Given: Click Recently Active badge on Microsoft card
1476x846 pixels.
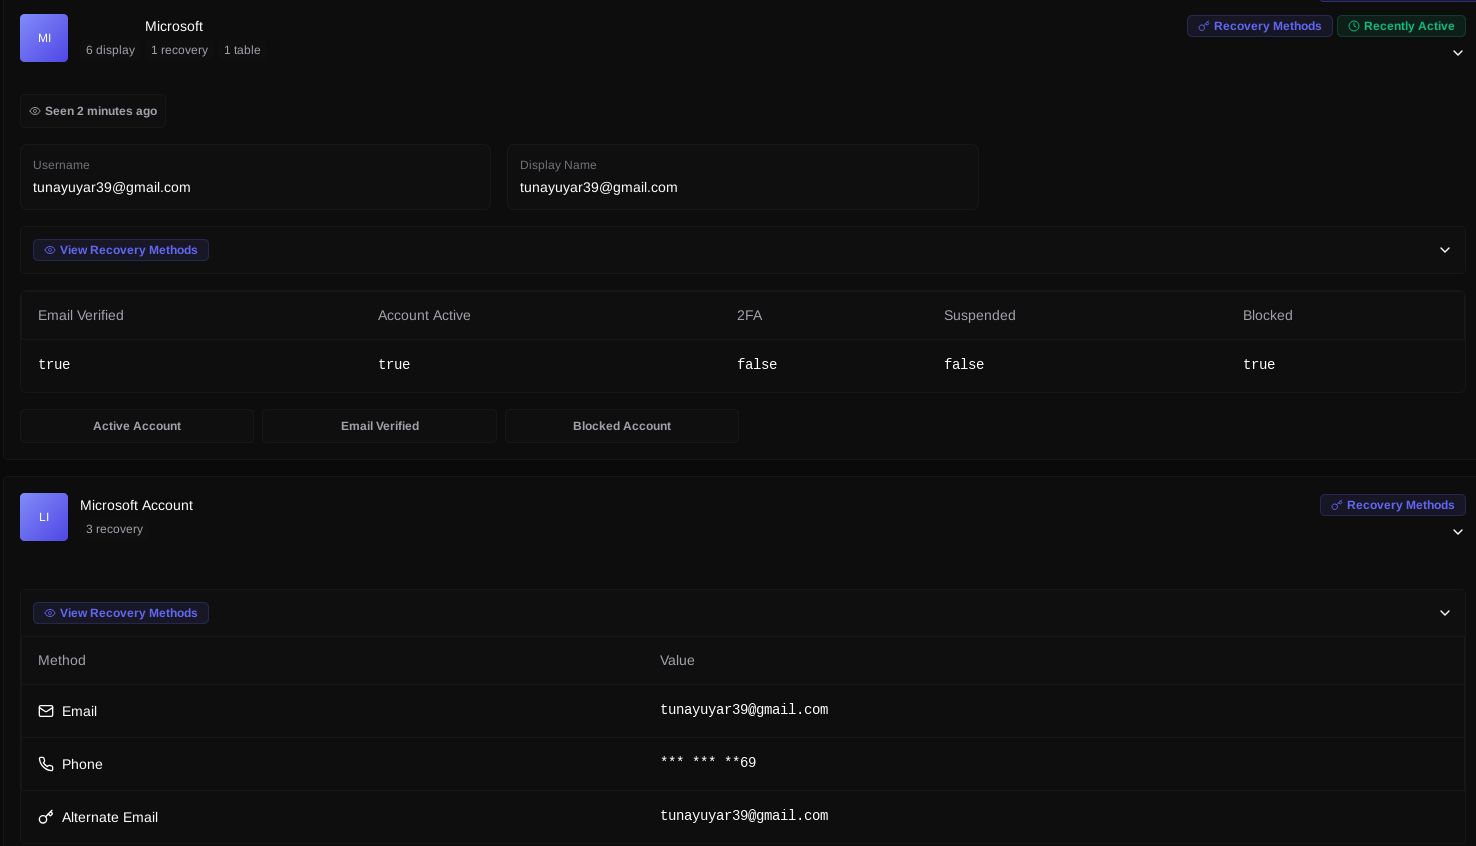Looking at the screenshot, I should pos(1401,26).
